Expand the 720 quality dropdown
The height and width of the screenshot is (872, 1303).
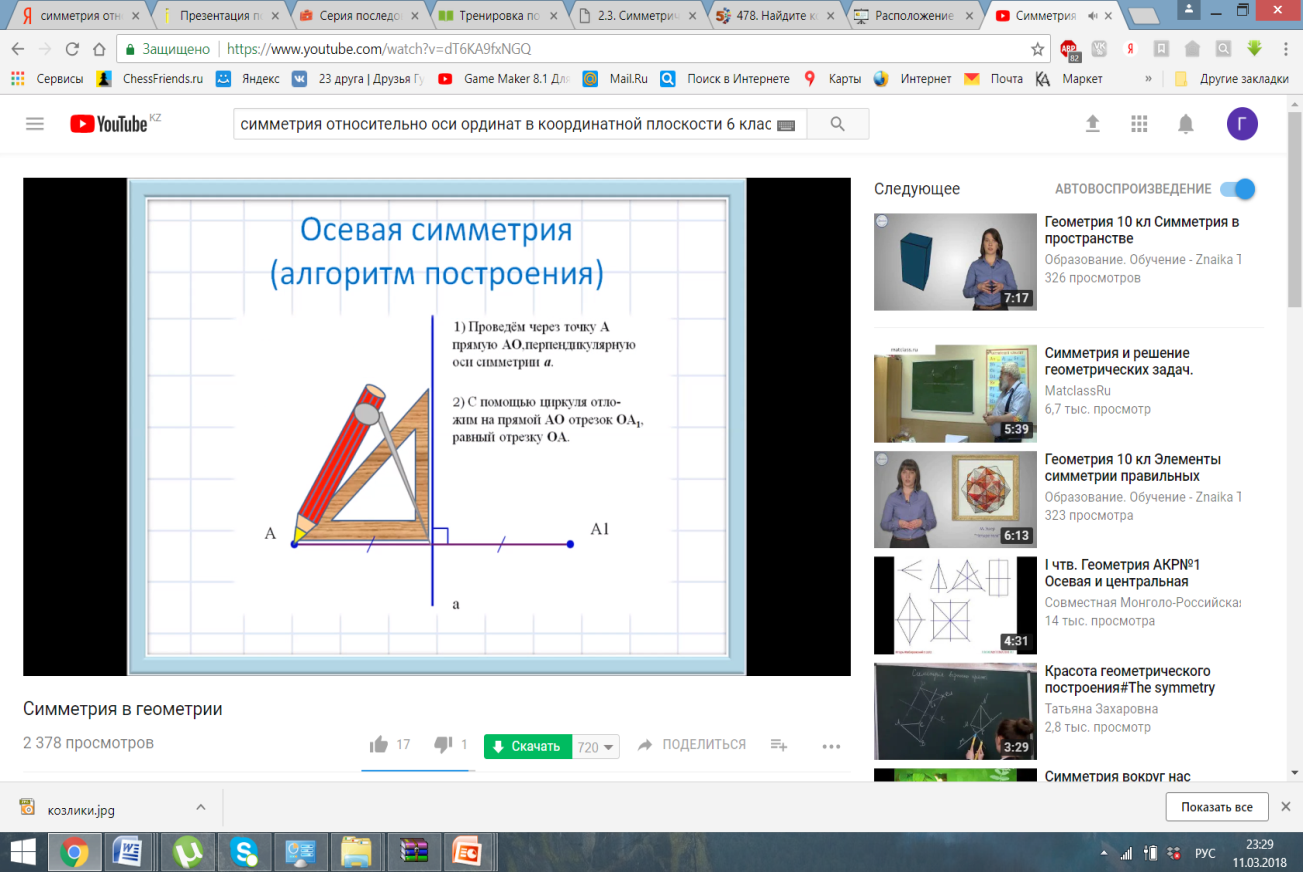[x=597, y=747]
